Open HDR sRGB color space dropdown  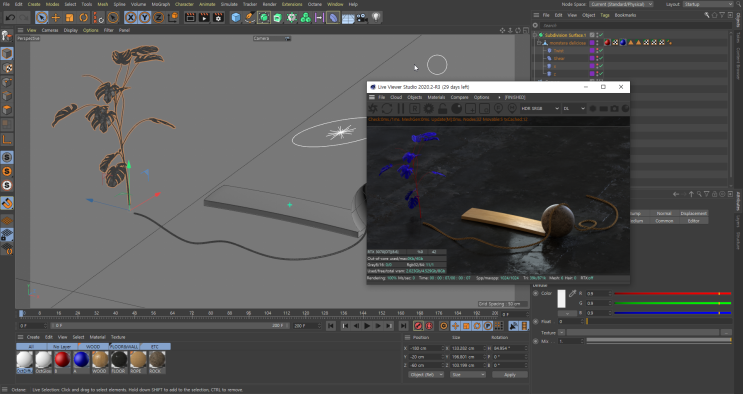[x=540, y=109]
